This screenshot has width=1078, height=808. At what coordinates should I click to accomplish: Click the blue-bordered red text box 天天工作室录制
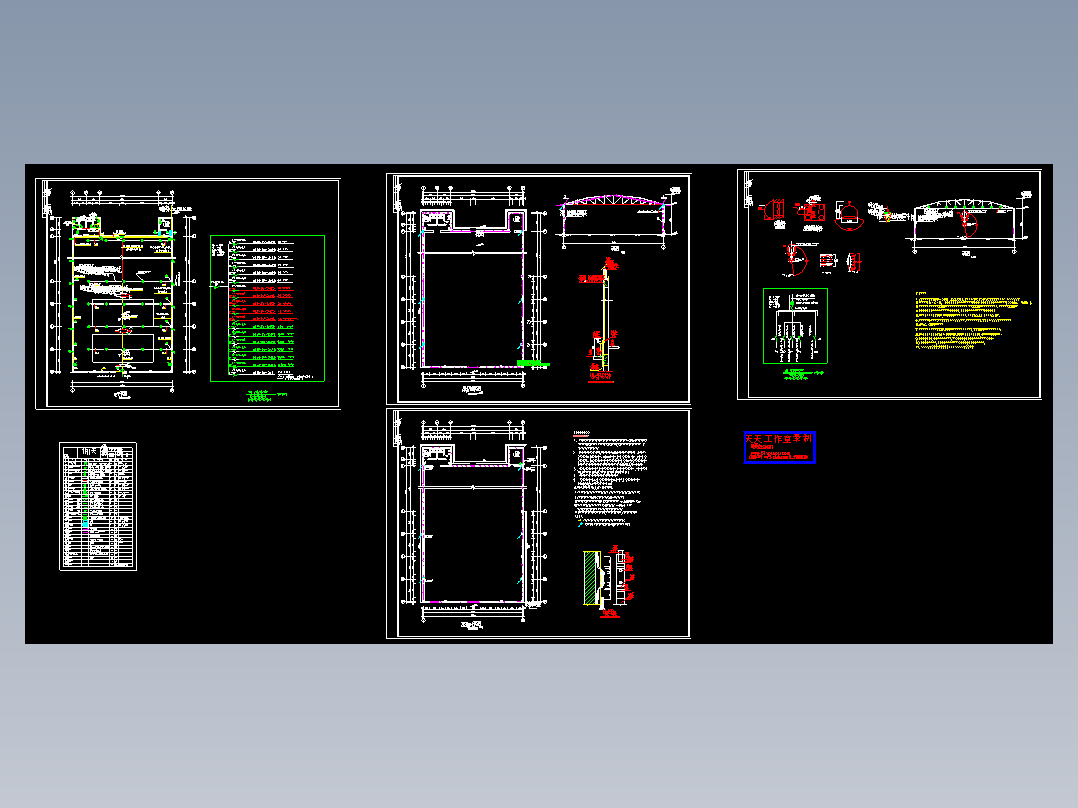(x=780, y=448)
